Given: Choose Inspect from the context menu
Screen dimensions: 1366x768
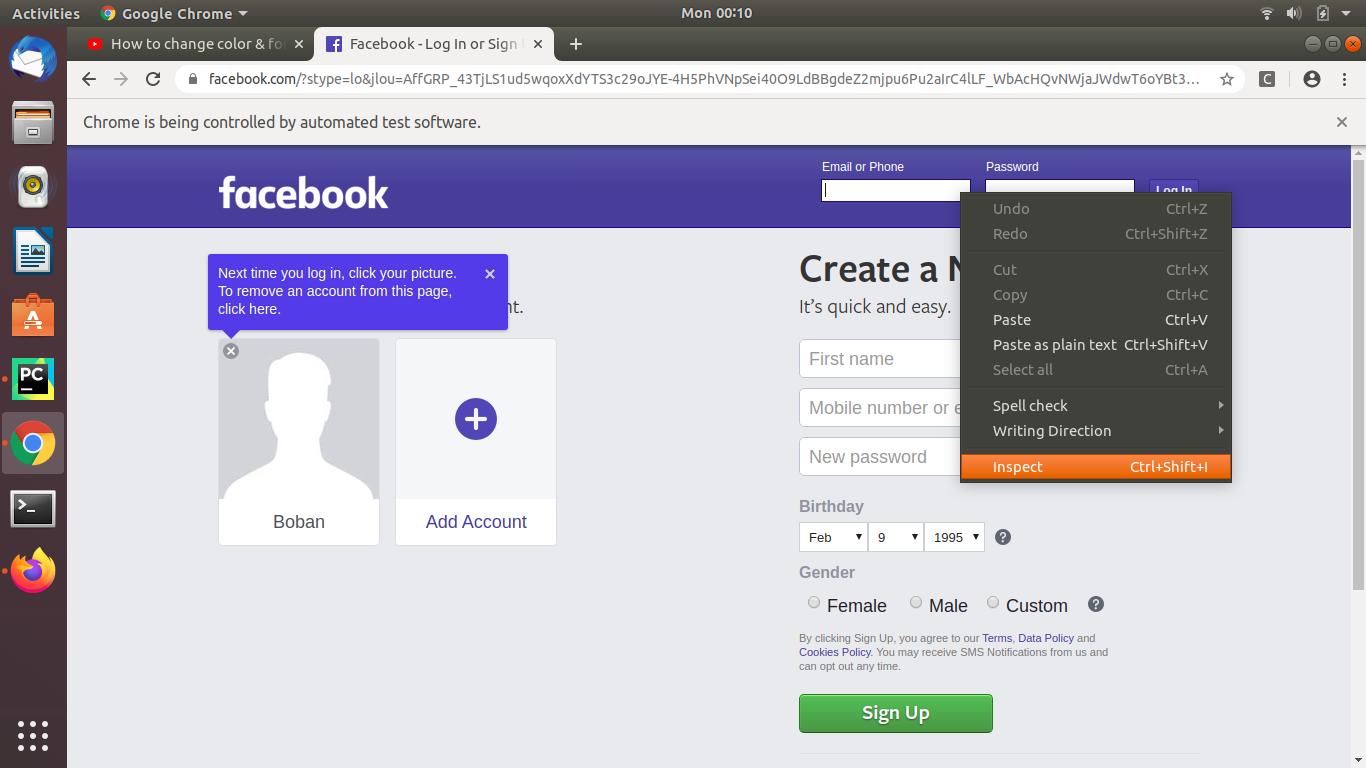Looking at the screenshot, I should tap(1096, 467).
